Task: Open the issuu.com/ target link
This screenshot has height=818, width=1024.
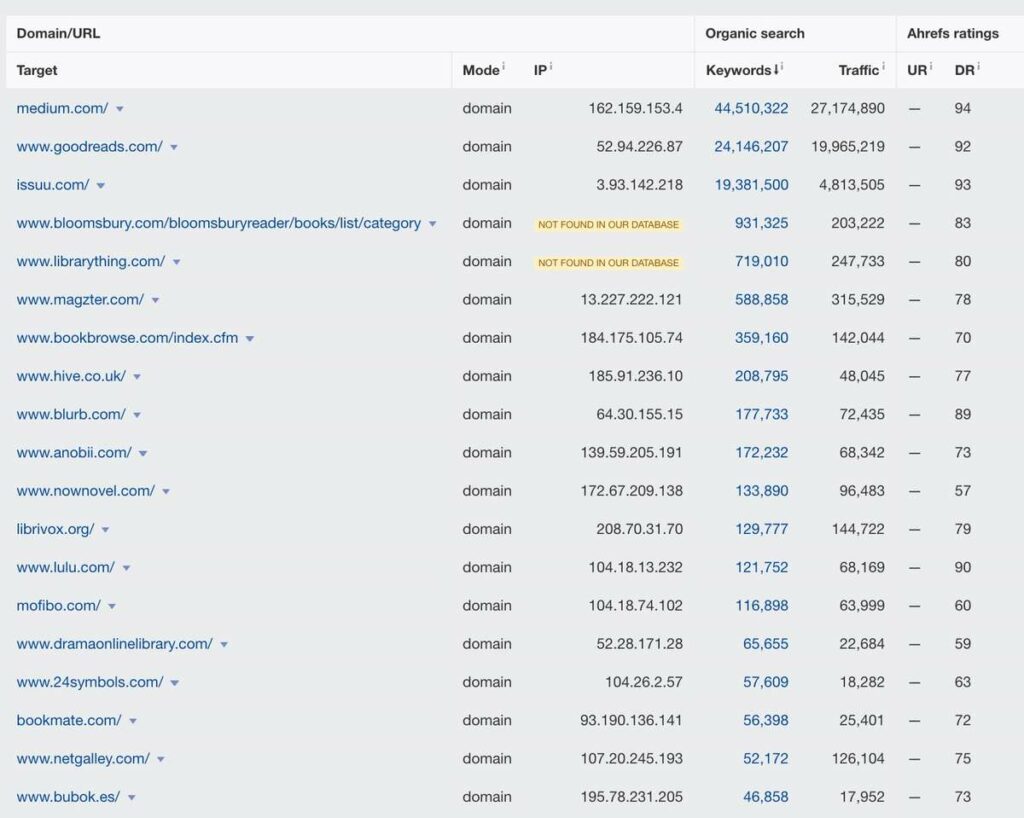Action: (53, 185)
